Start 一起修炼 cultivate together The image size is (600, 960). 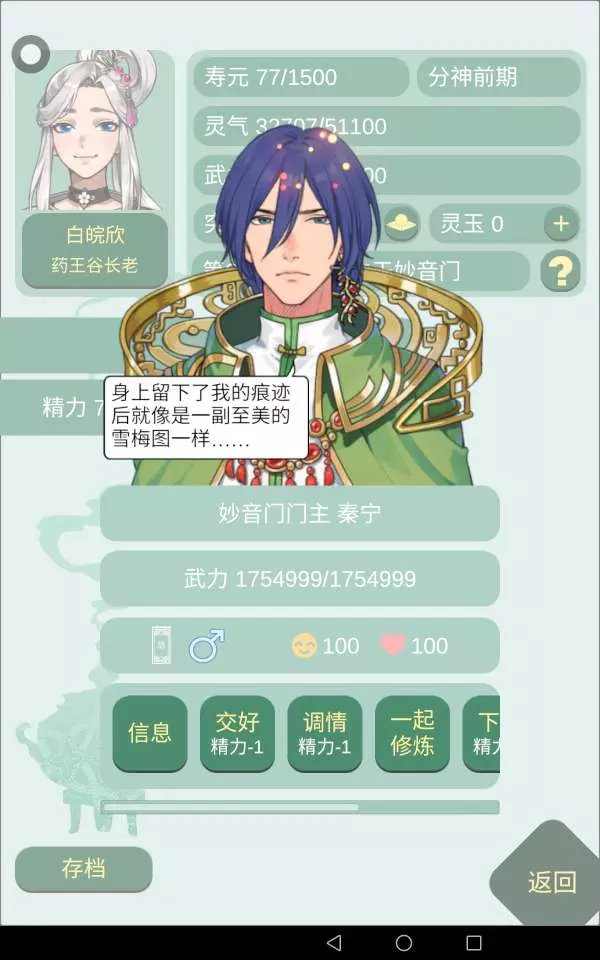(x=412, y=733)
